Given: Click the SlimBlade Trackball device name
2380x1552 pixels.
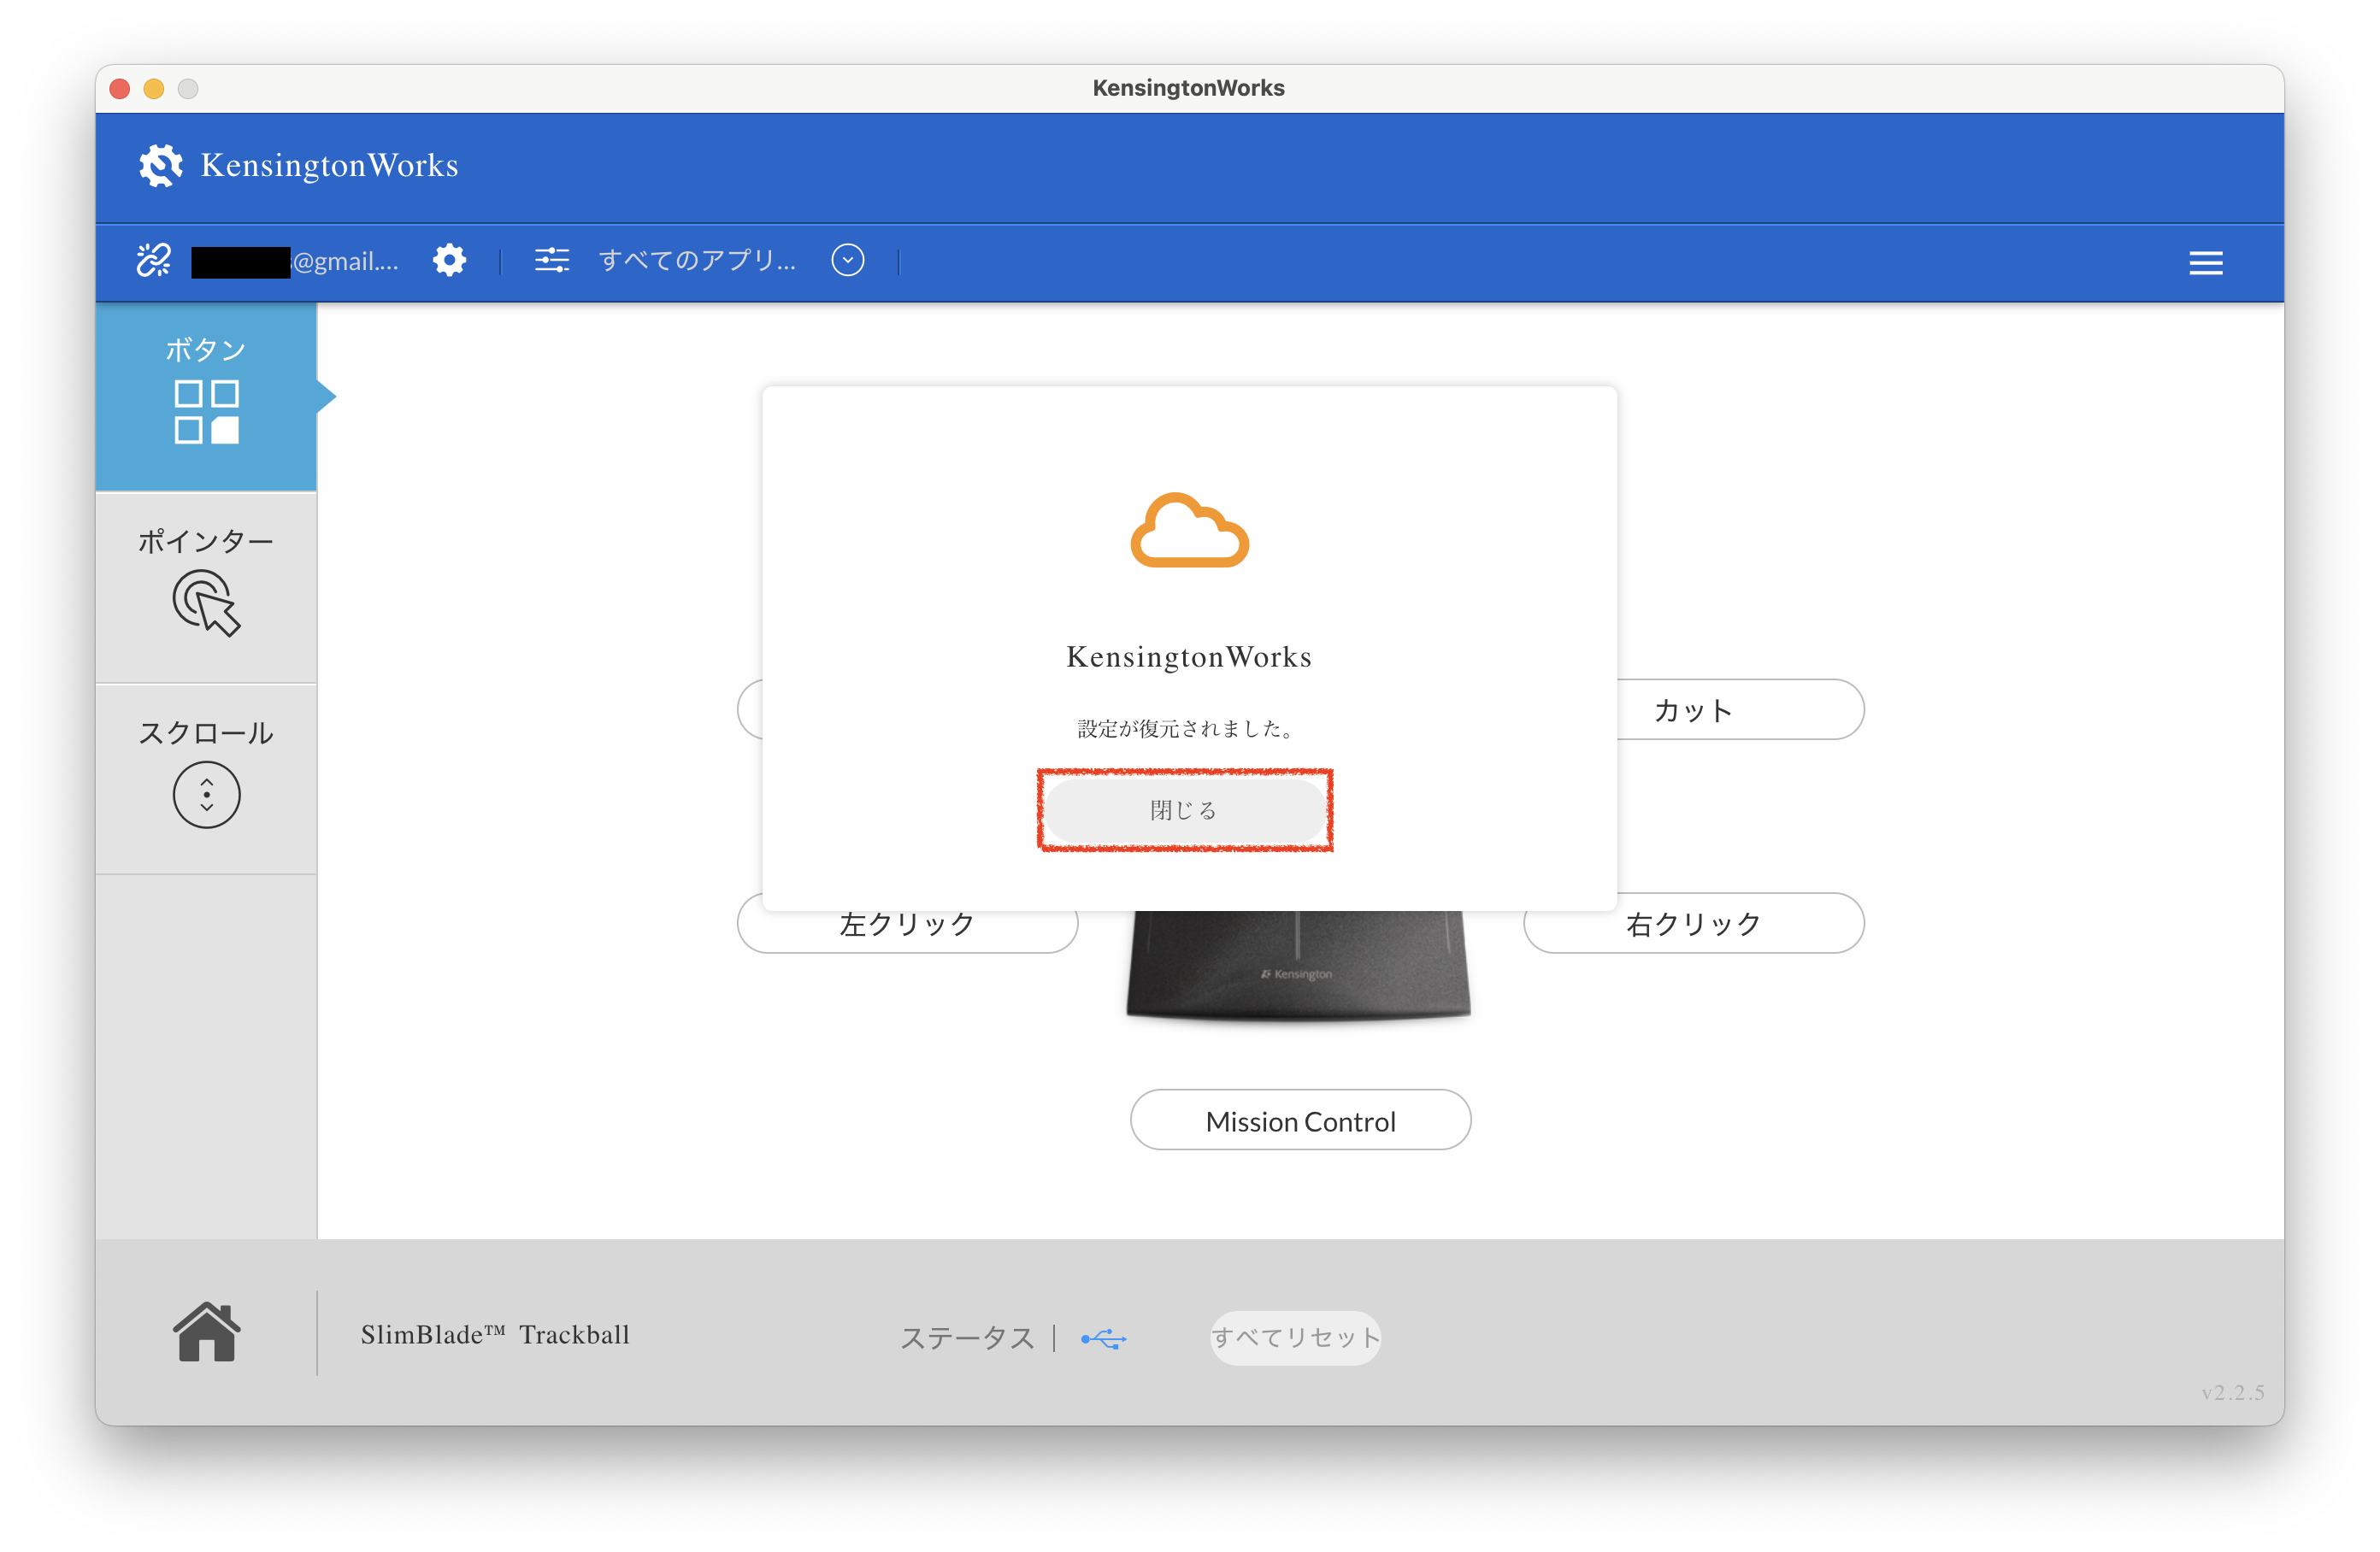Looking at the screenshot, I should click(495, 1335).
